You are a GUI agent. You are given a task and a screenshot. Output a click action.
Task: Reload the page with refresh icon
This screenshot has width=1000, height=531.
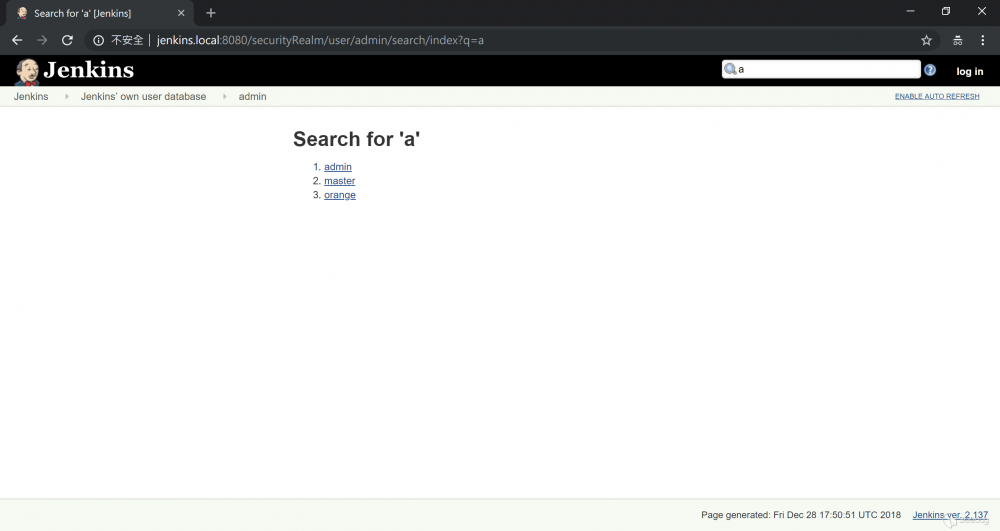tap(67, 40)
